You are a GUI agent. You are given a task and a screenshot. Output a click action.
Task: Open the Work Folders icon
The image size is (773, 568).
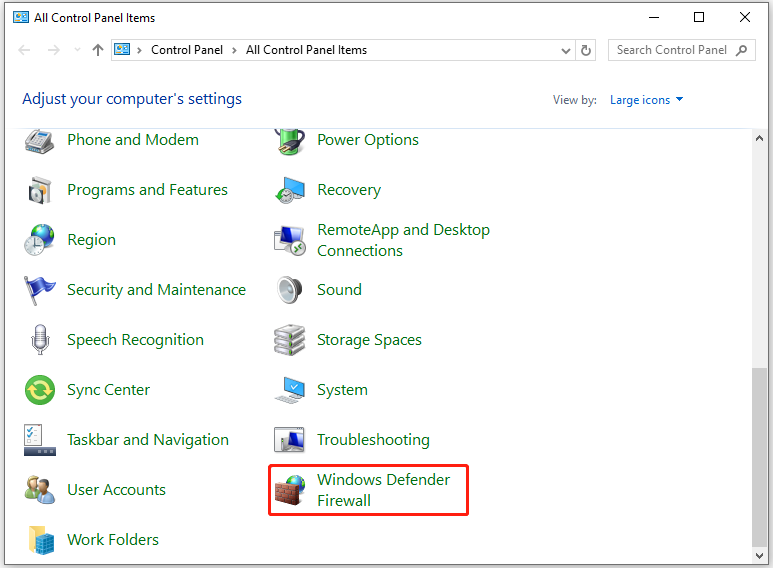click(x=41, y=540)
